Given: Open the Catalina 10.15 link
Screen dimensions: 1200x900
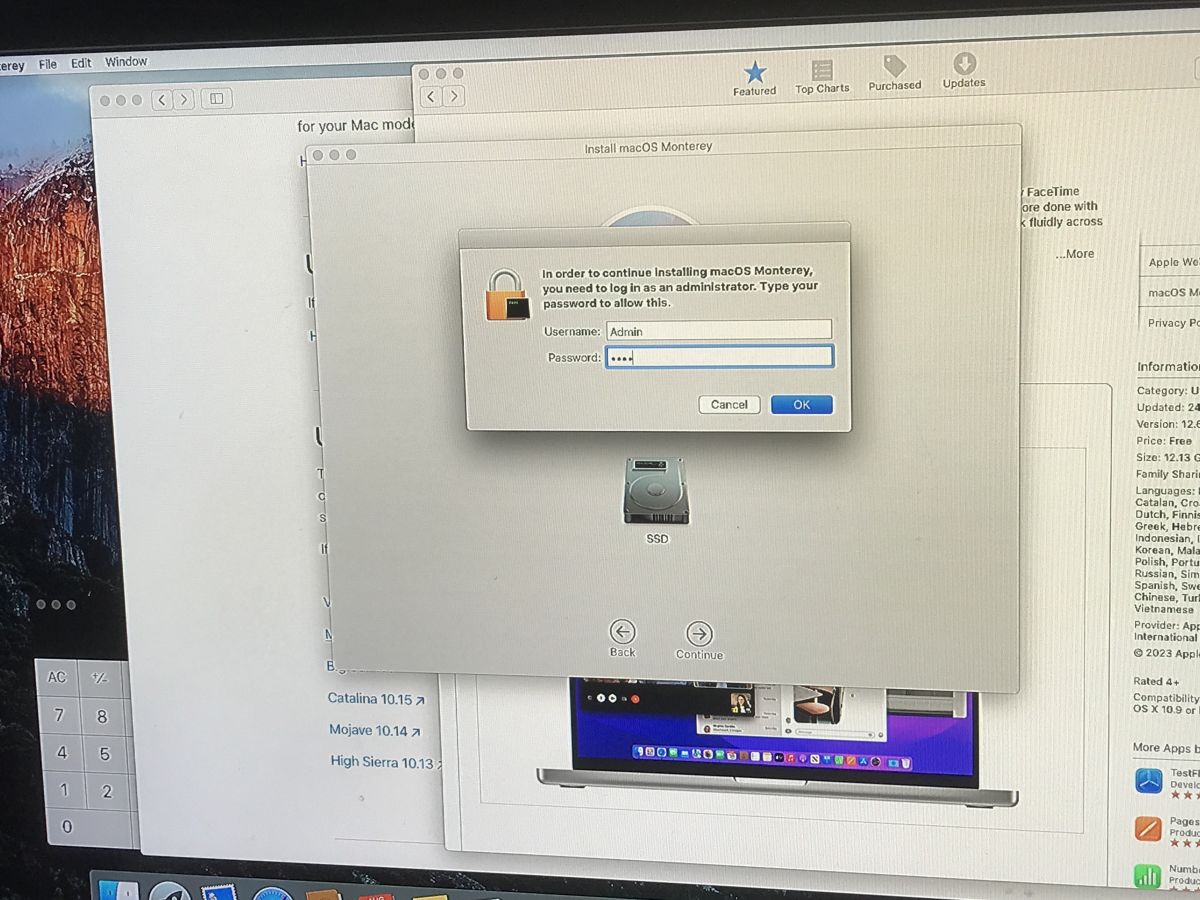Looking at the screenshot, I should coord(376,699).
